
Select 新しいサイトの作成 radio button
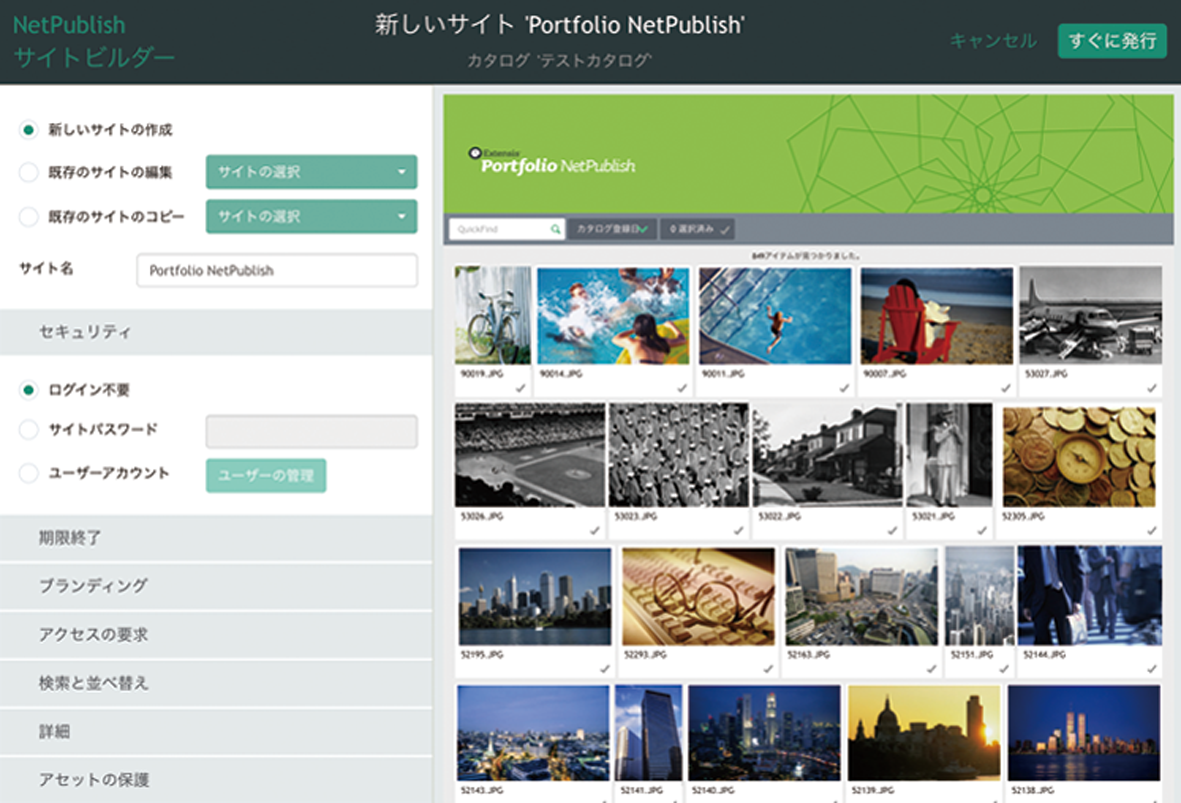(29, 130)
